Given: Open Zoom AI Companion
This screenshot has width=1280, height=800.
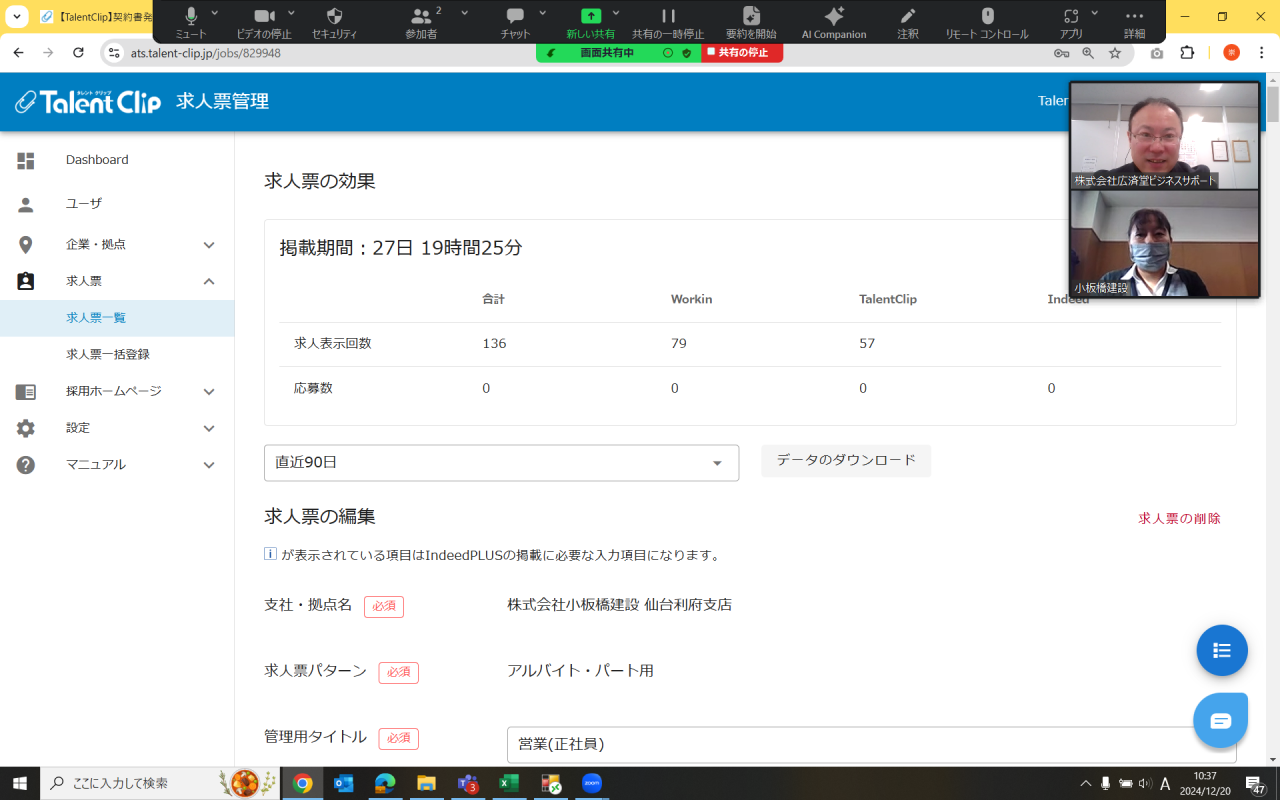Looking at the screenshot, I should coord(834,21).
